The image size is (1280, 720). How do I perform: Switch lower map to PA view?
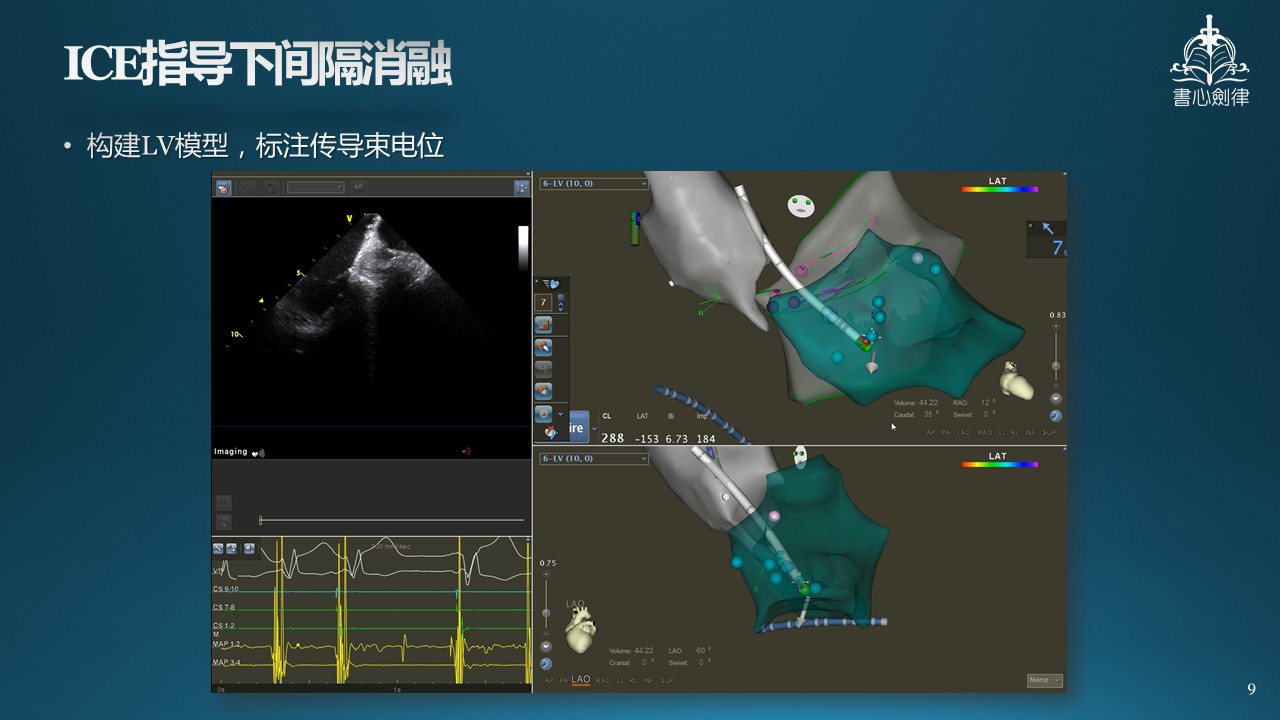[564, 680]
